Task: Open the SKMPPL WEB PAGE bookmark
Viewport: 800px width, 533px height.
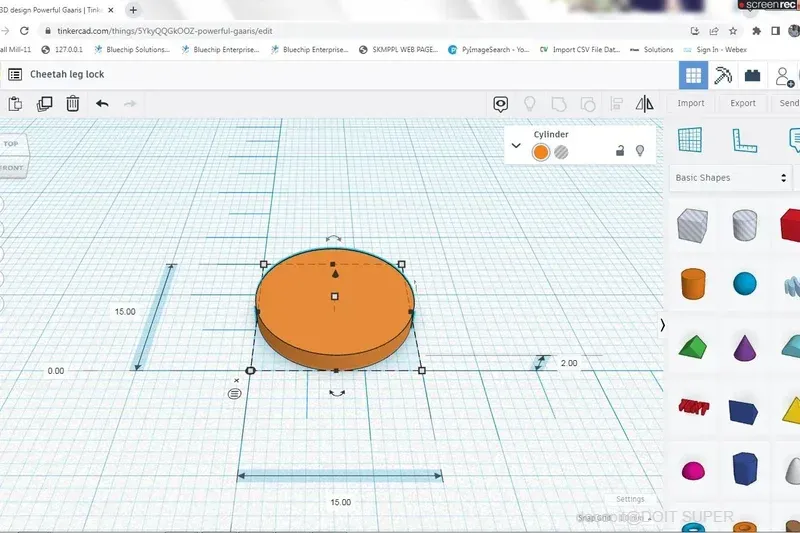Action: (x=398, y=49)
